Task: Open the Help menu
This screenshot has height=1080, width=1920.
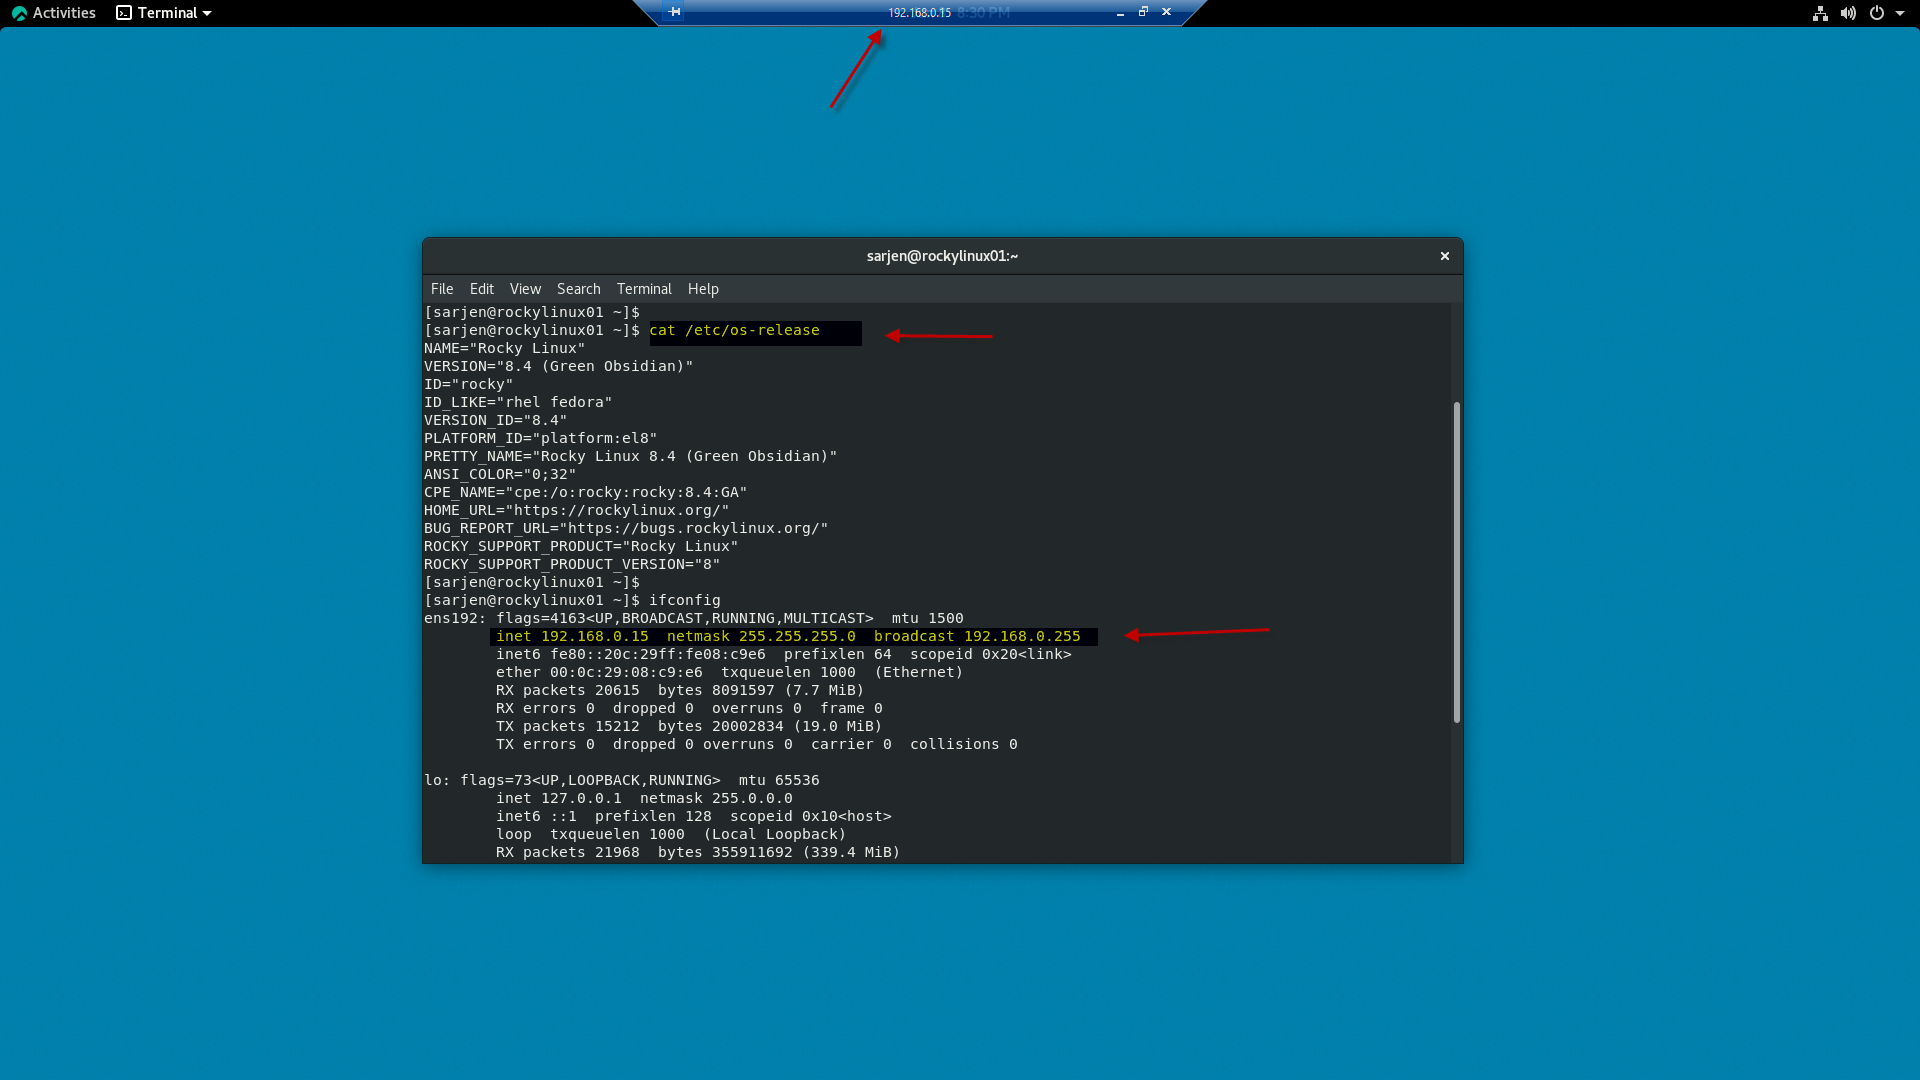Action: point(702,289)
